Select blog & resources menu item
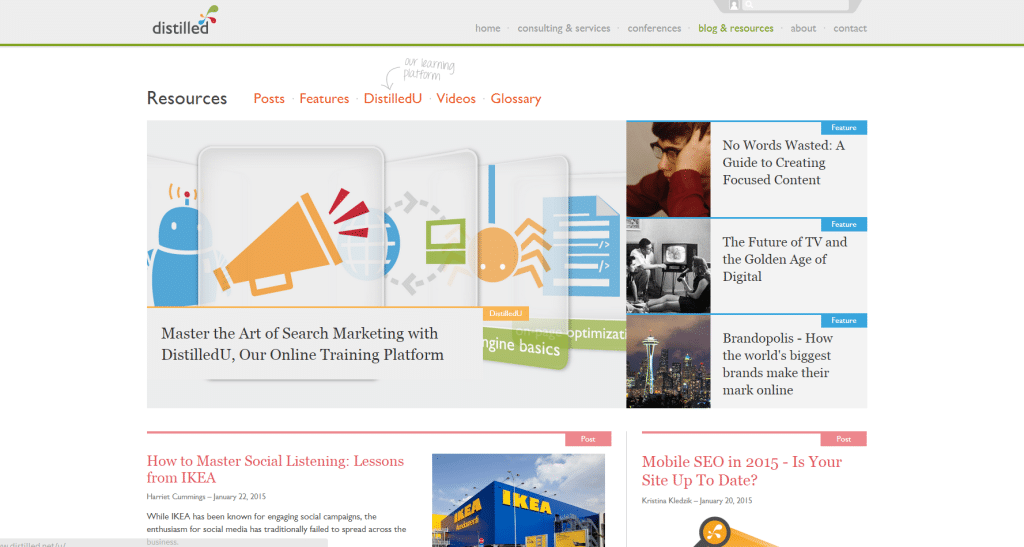The image size is (1024, 547). click(735, 28)
